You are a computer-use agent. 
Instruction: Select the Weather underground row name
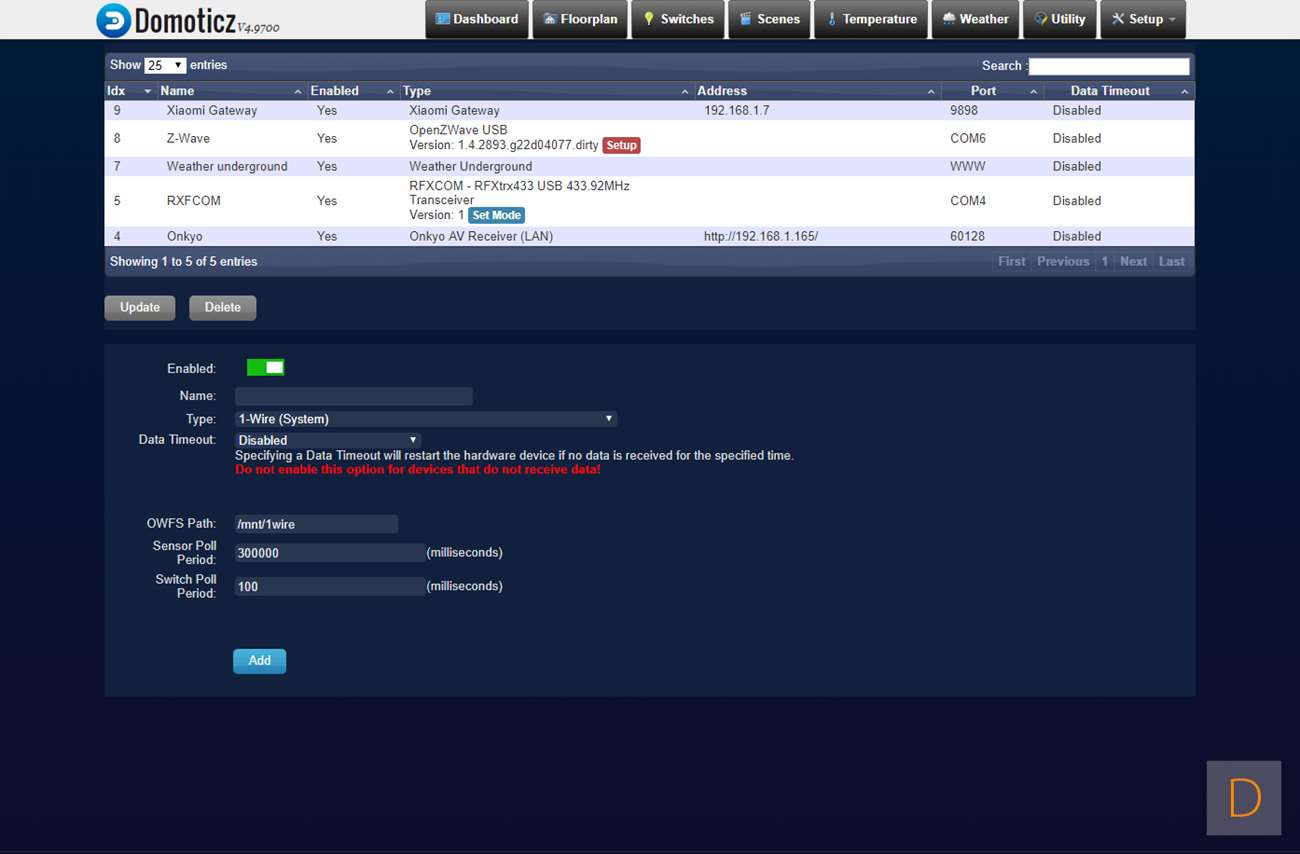(x=227, y=167)
